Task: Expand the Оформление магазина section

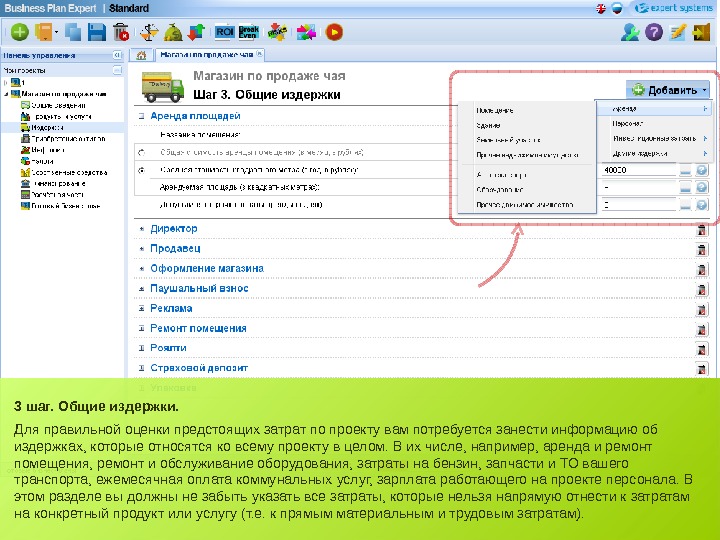Action: (x=141, y=269)
